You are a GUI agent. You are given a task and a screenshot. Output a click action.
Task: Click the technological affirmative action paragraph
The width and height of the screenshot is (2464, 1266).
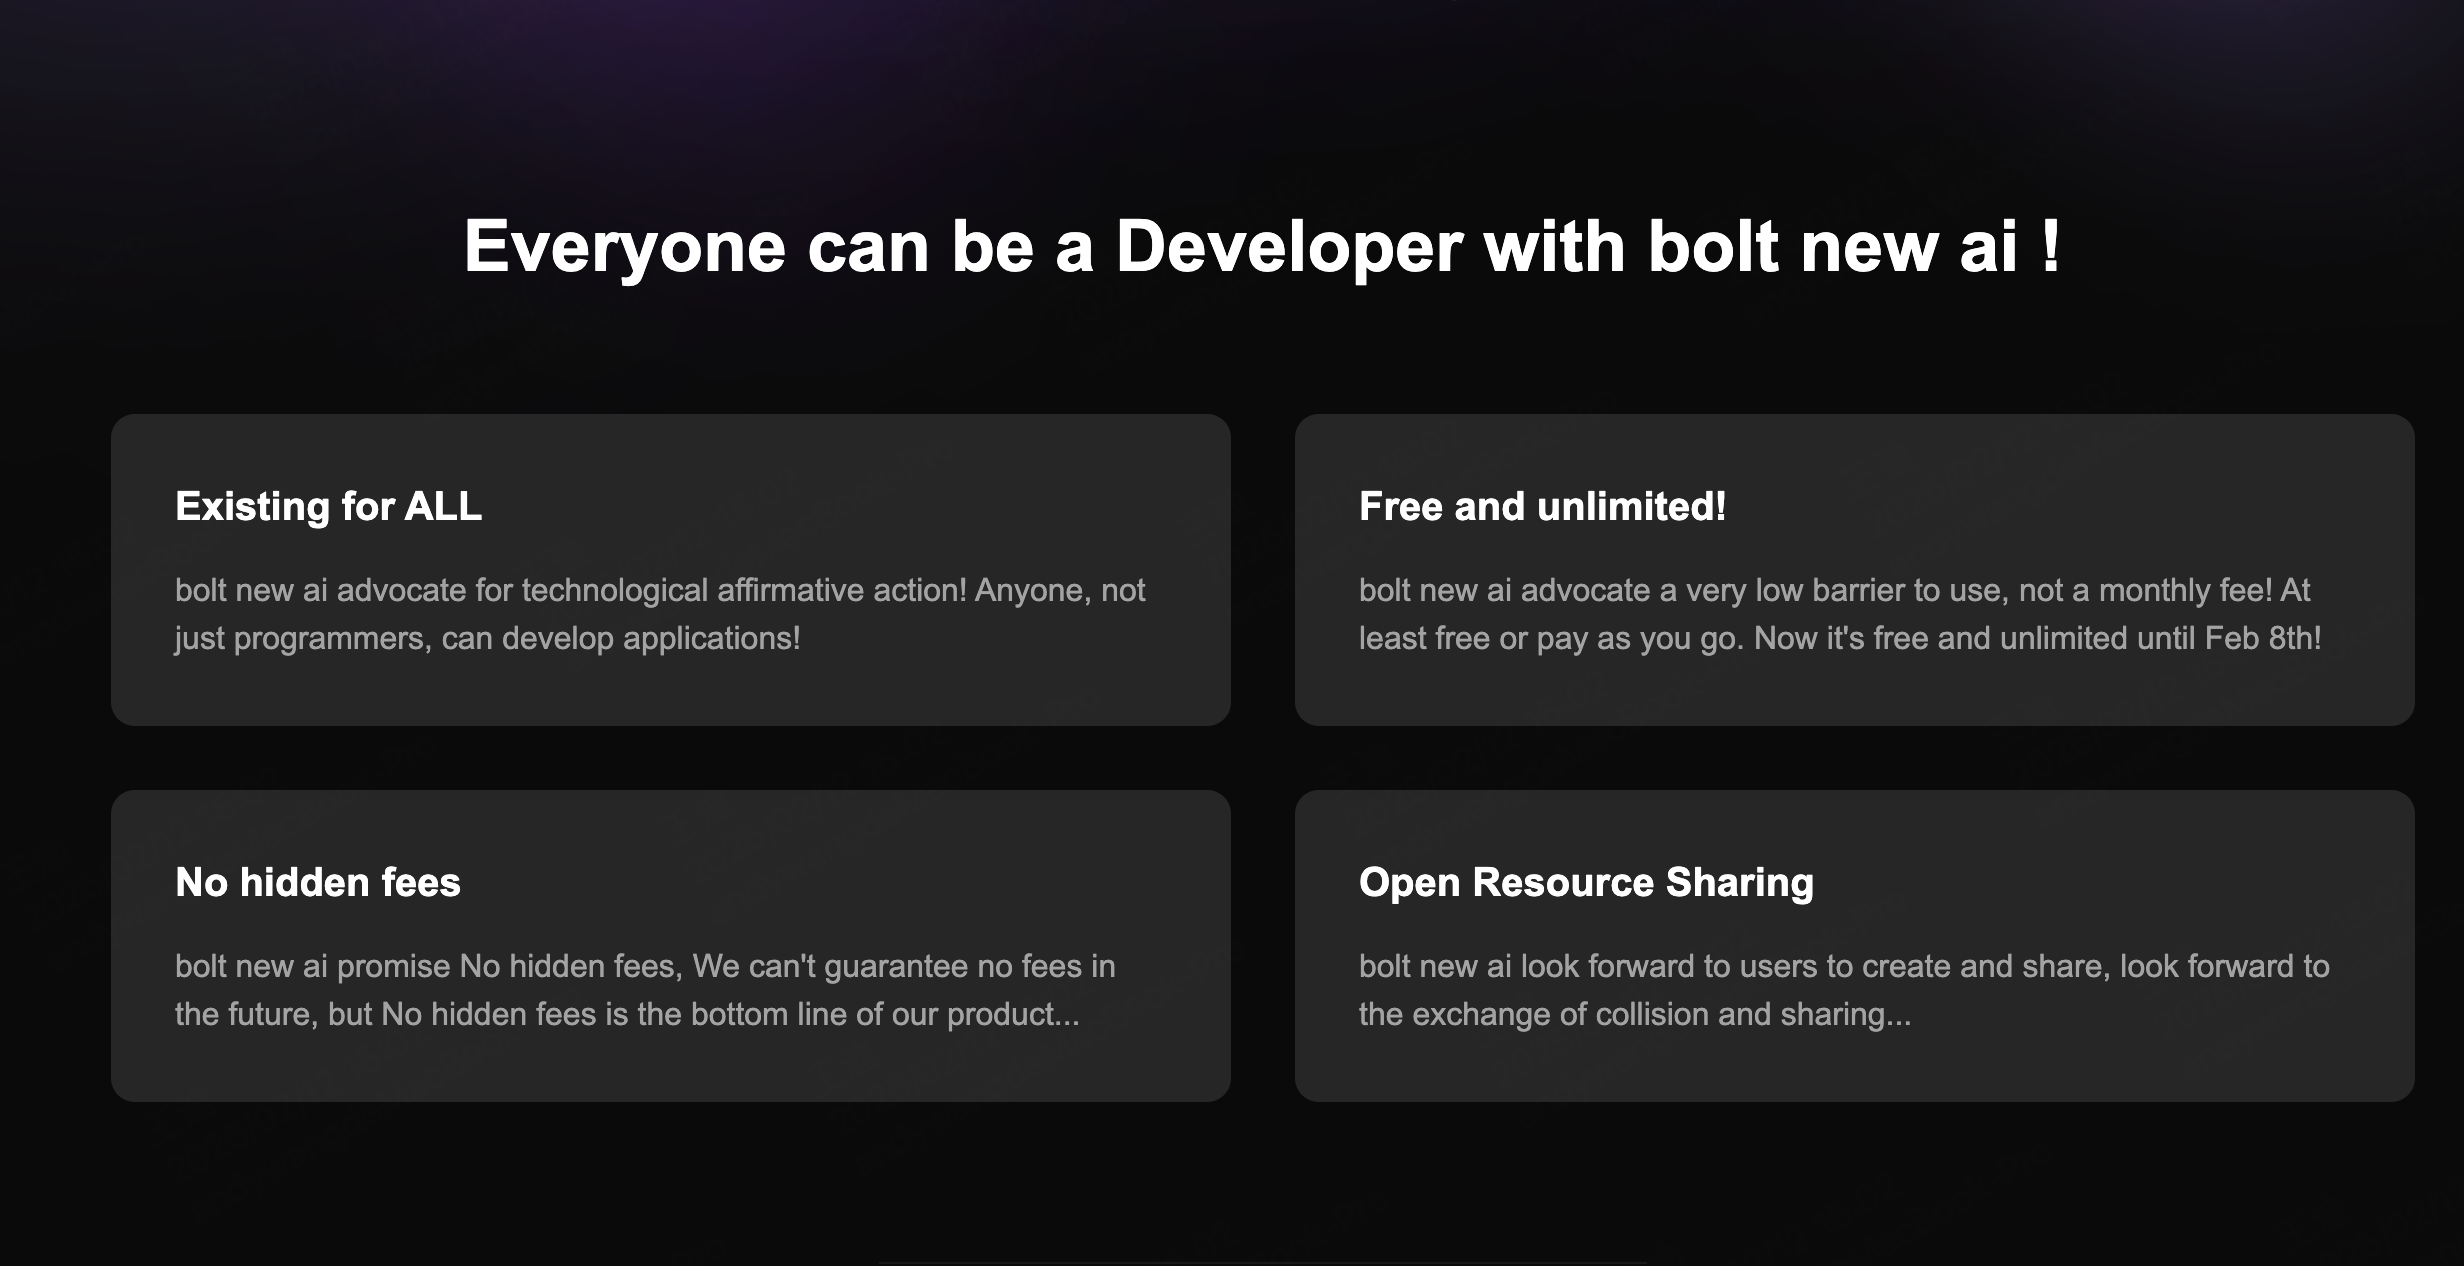[x=660, y=612]
